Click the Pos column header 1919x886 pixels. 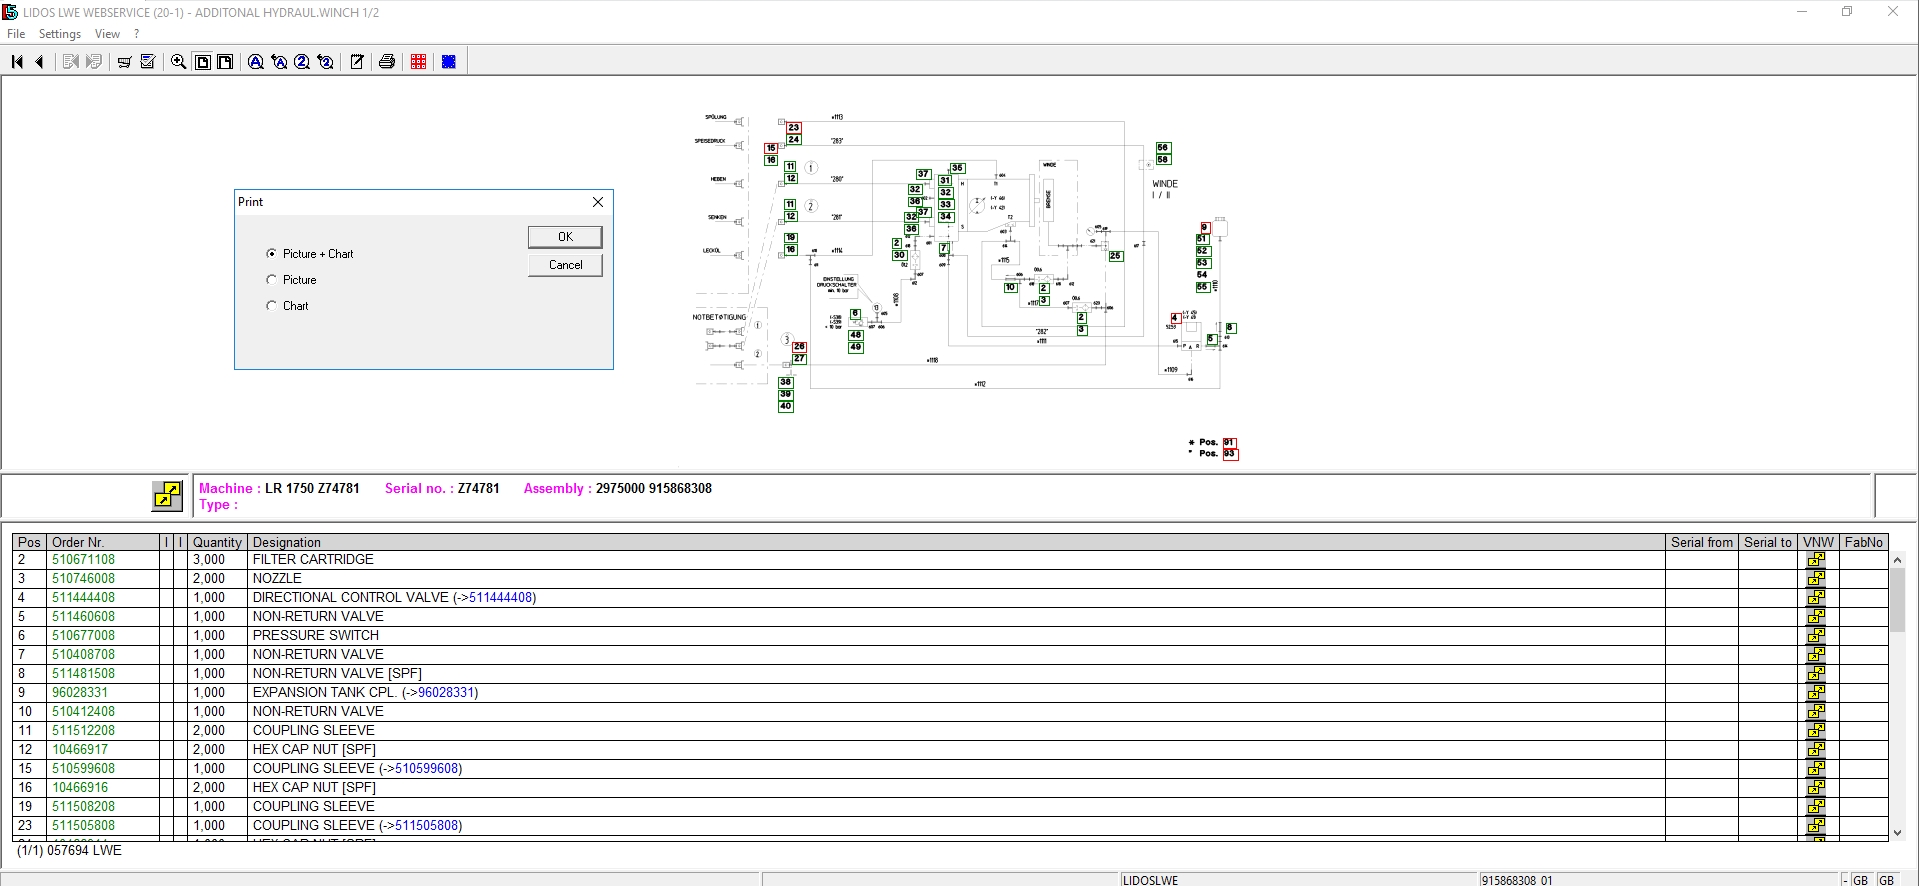[29, 542]
